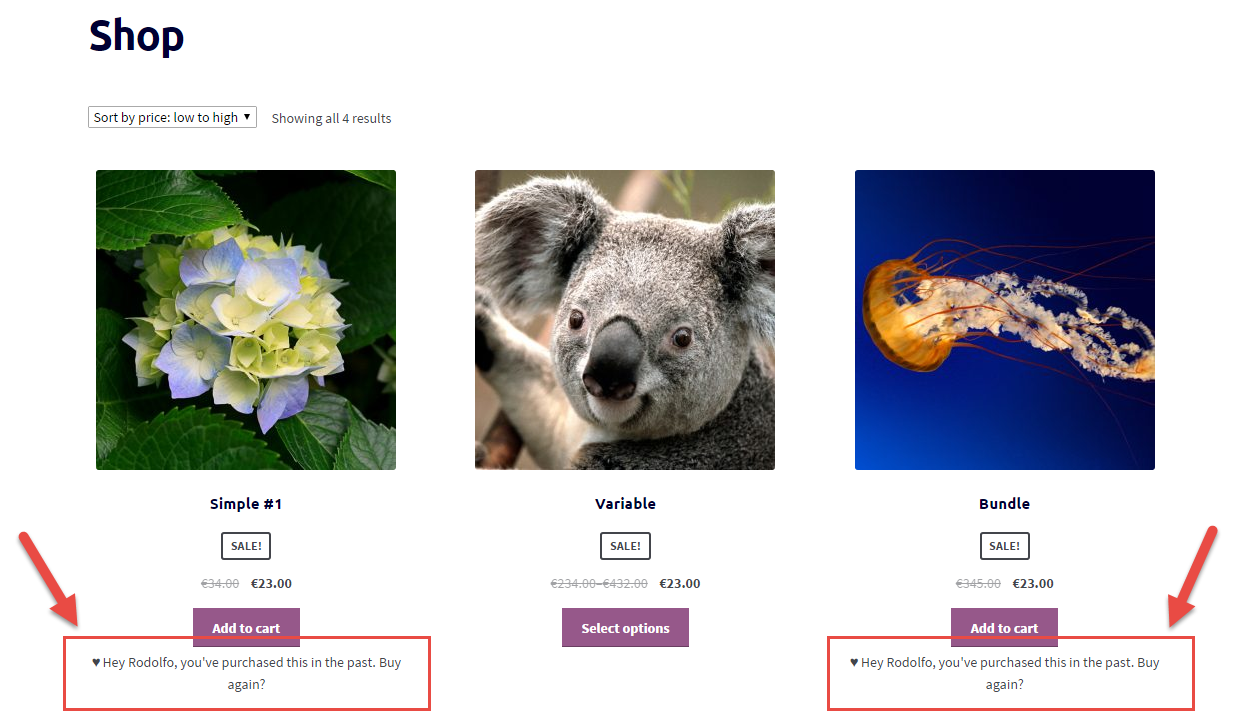The height and width of the screenshot is (724, 1253).
Task: Click Buy again? under Simple #1
Action: click(246, 684)
